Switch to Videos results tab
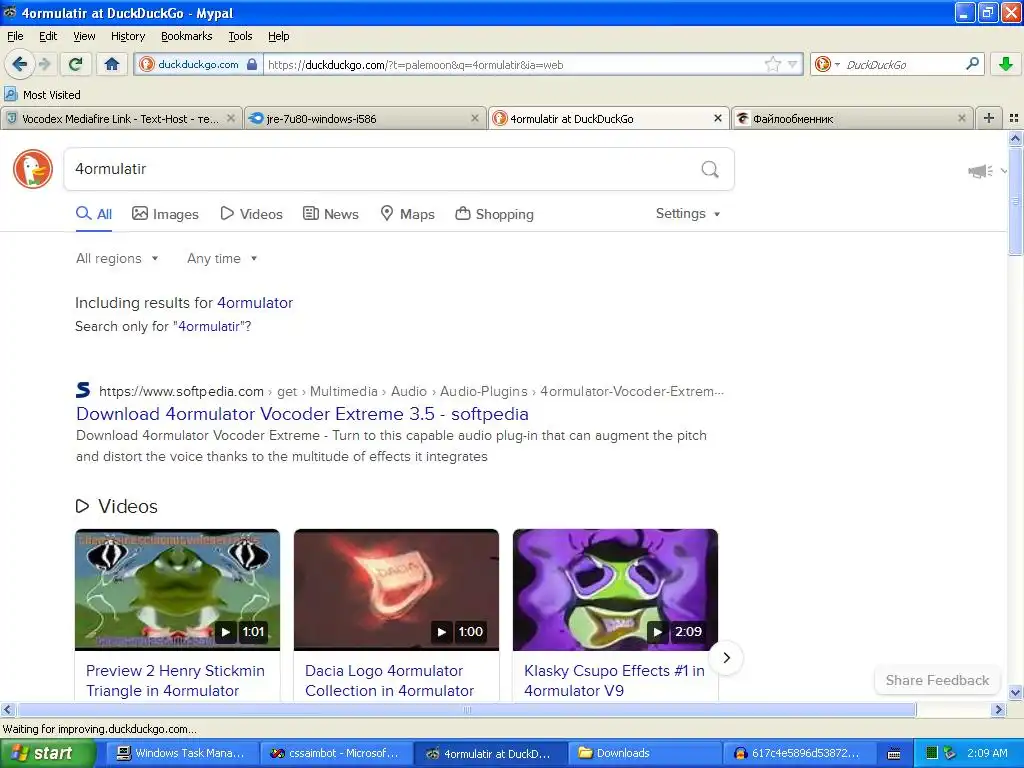 251,214
